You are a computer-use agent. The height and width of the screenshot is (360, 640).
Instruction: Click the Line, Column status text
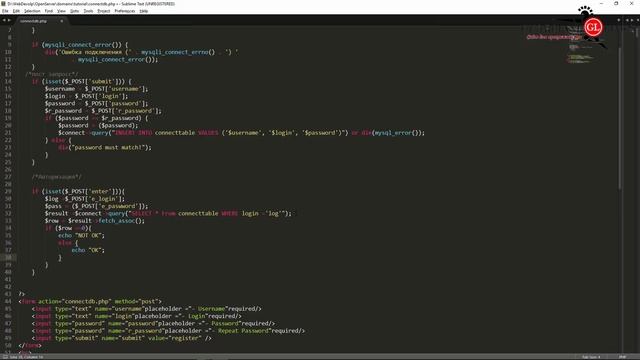27,357
